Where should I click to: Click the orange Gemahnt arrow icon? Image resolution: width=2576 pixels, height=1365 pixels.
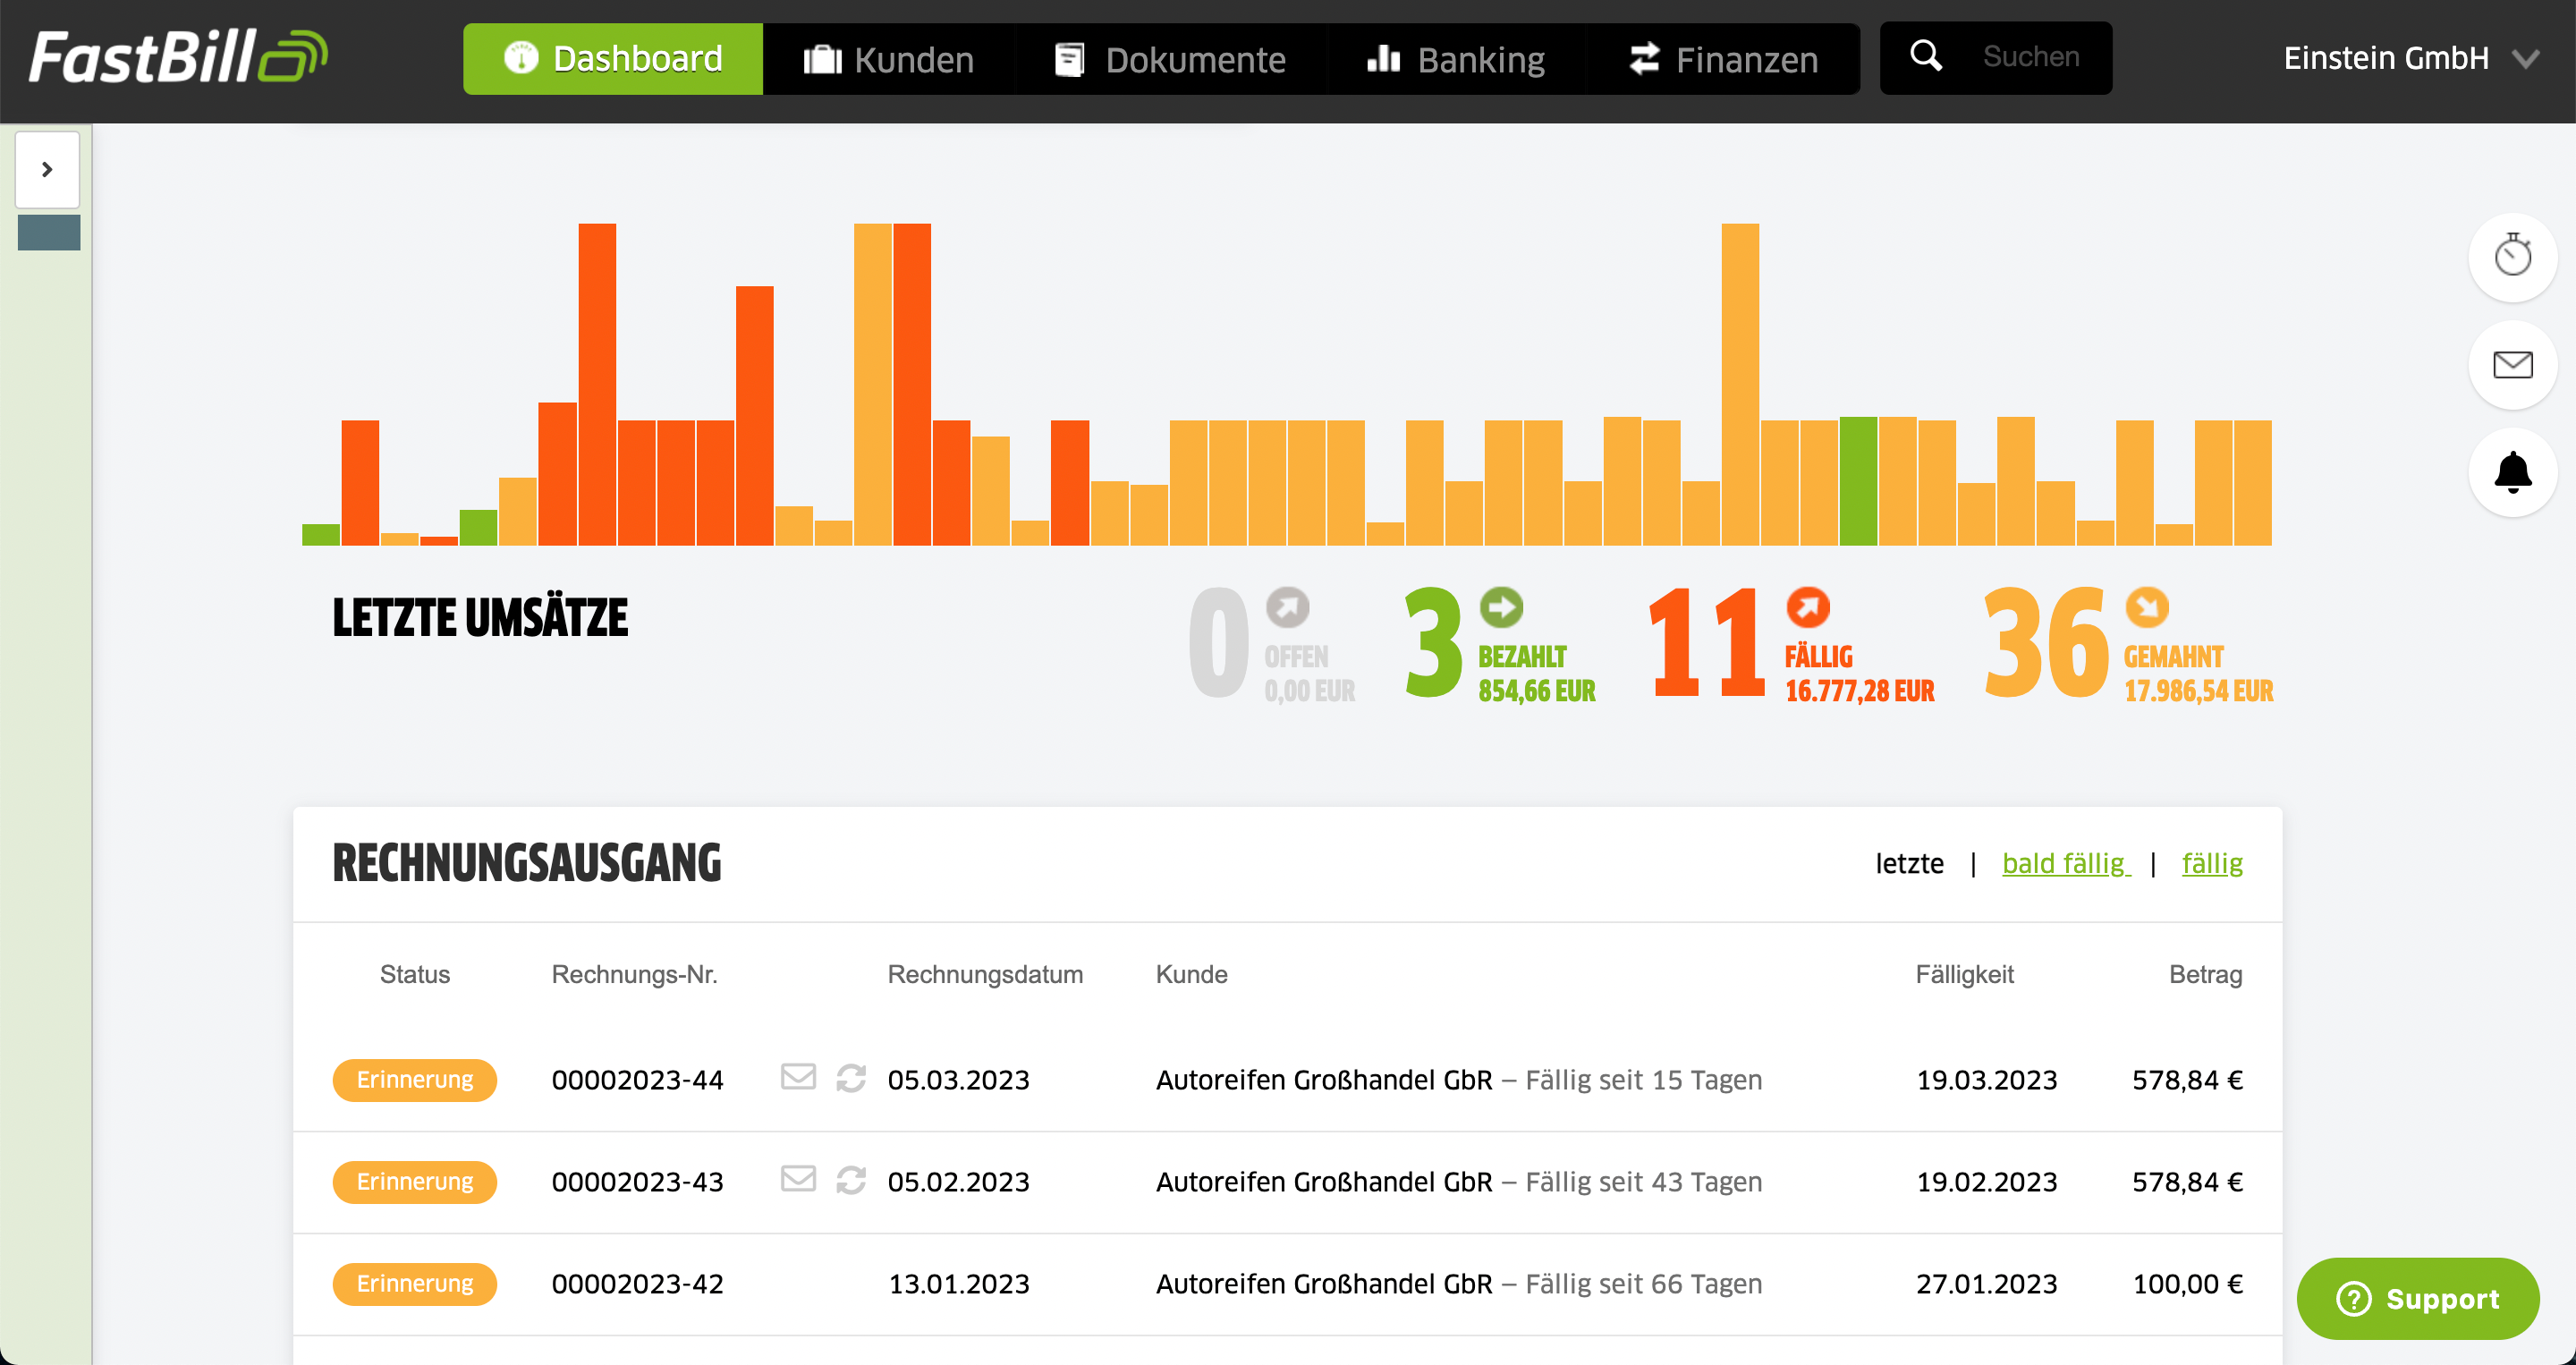pos(2146,607)
